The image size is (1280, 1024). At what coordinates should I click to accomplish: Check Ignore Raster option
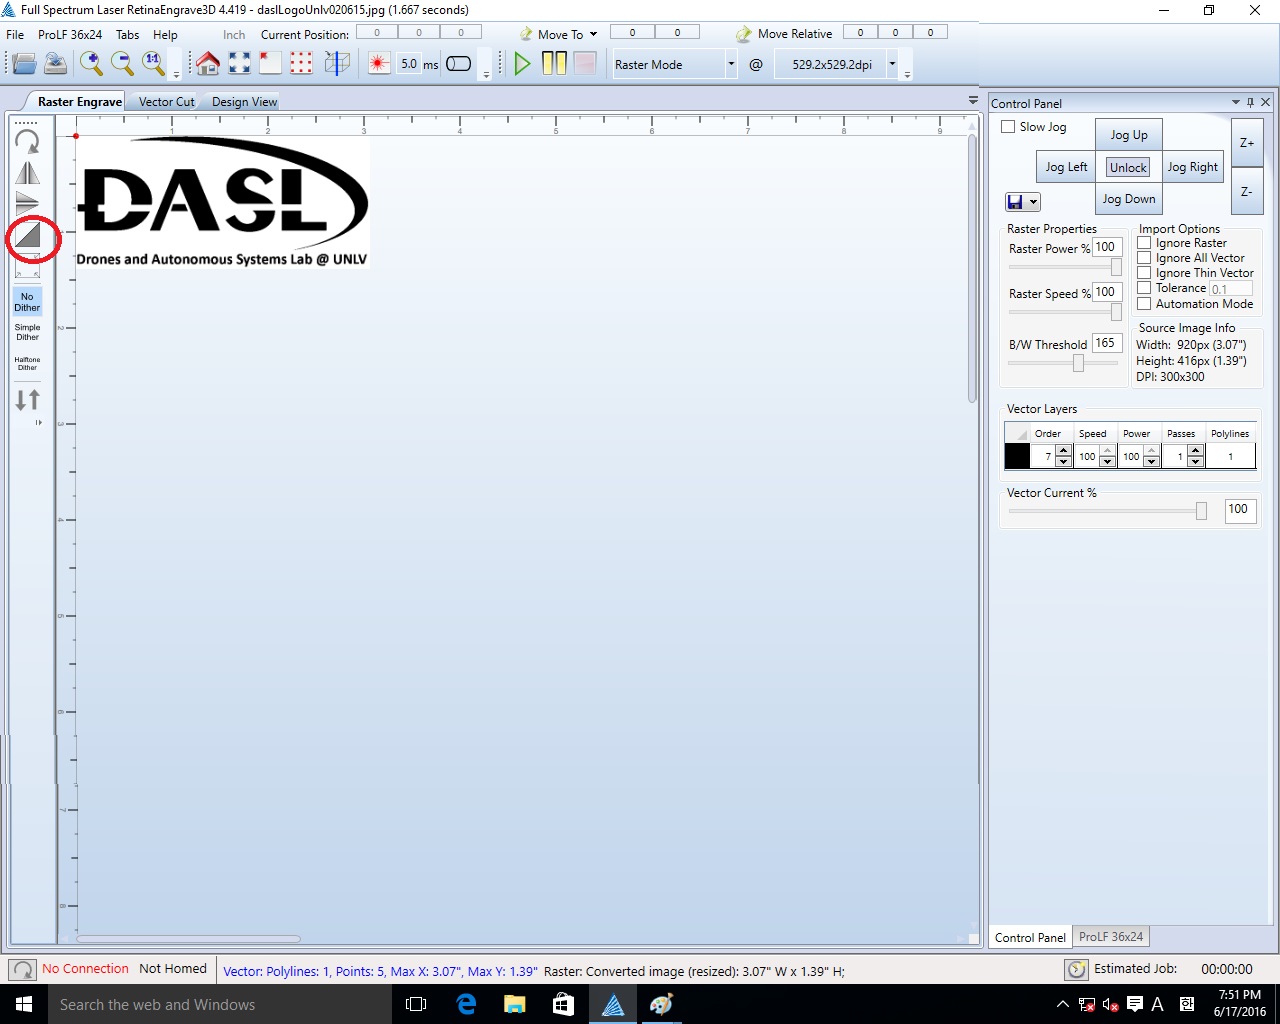pyautogui.click(x=1144, y=243)
